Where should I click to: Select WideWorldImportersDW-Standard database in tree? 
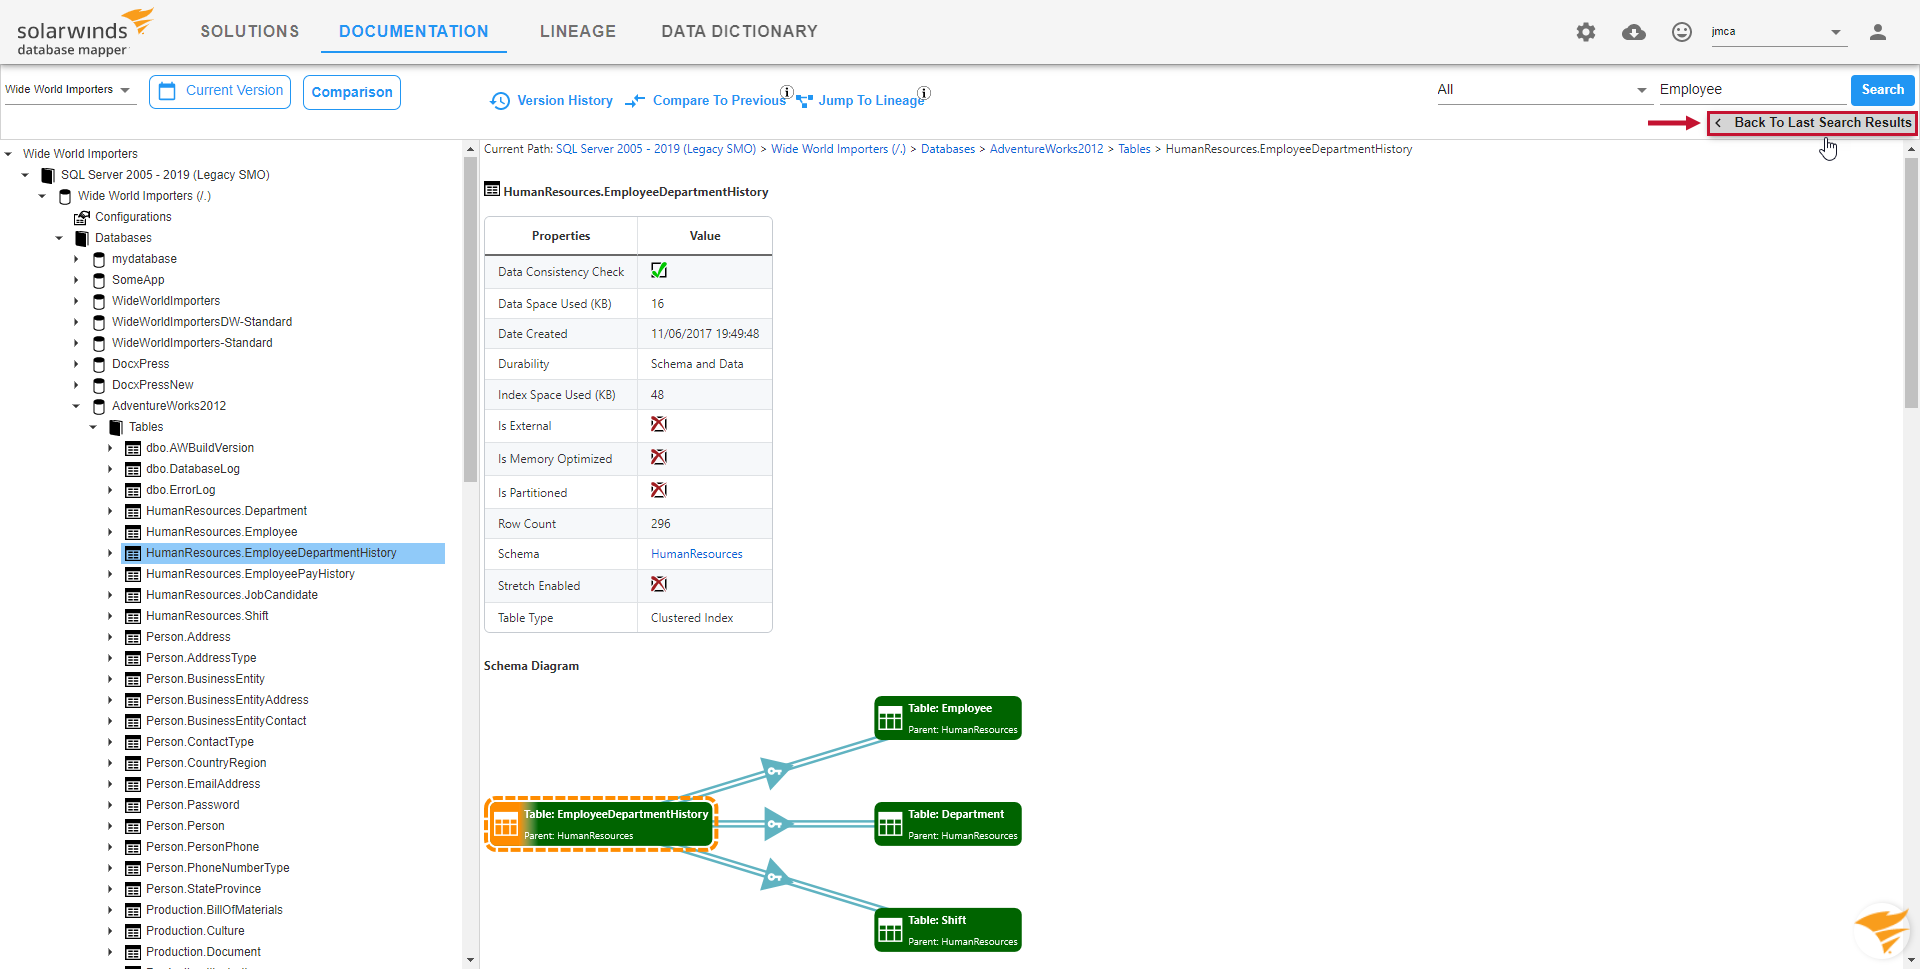(202, 322)
